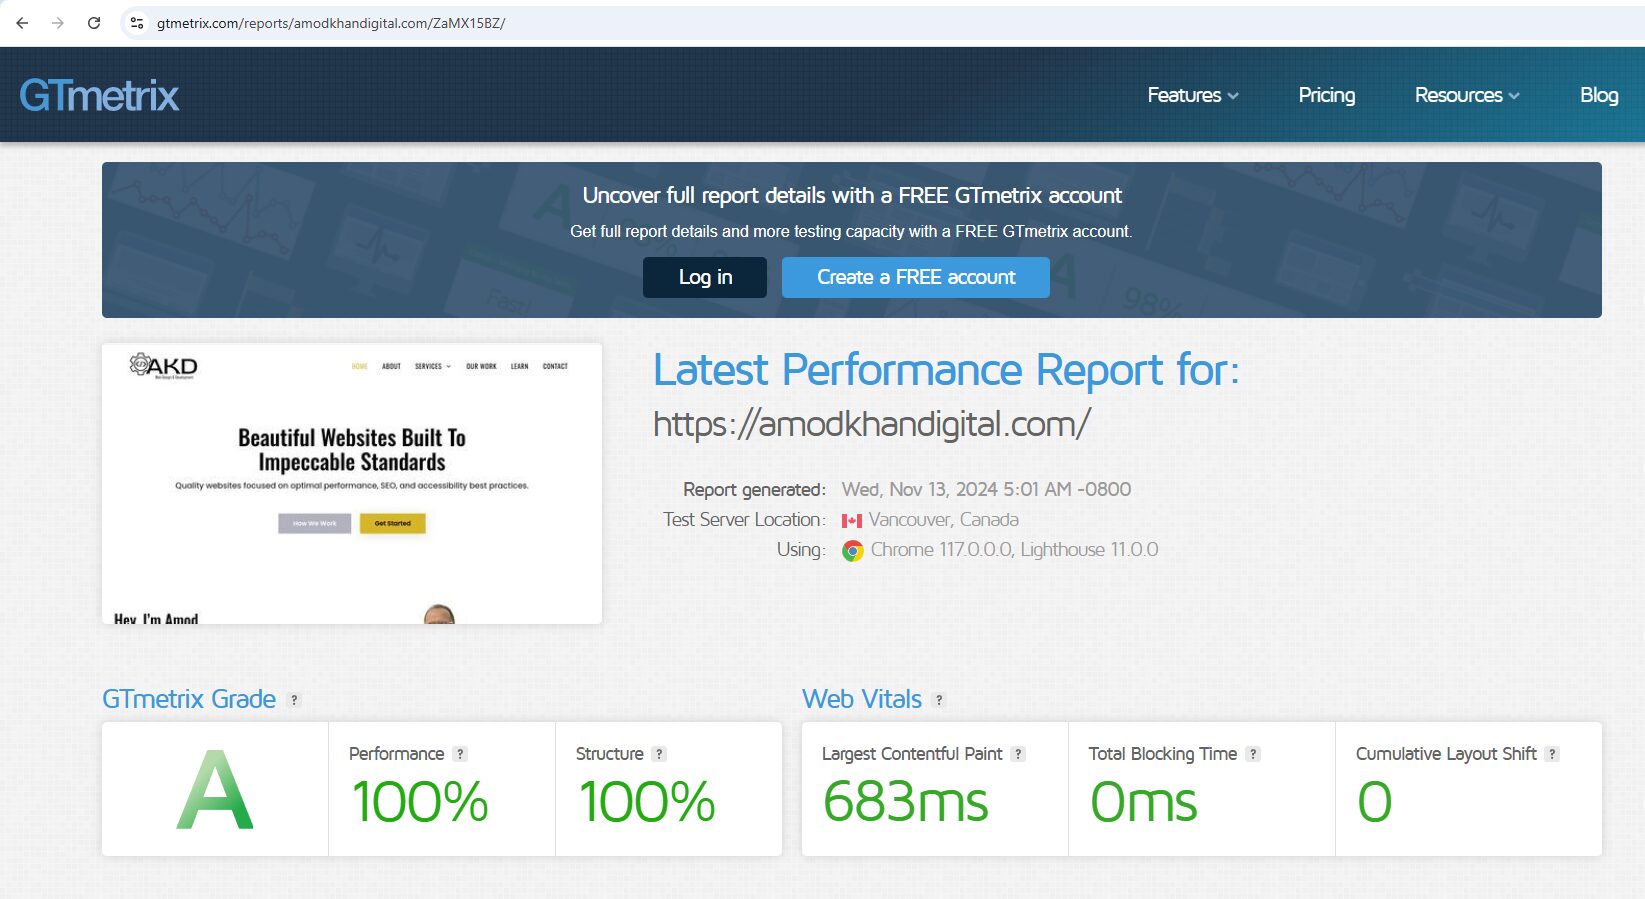Expand the Resources dropdown menu
The width and height of the screenshot is (1645, 899).
pos(1466,95)
